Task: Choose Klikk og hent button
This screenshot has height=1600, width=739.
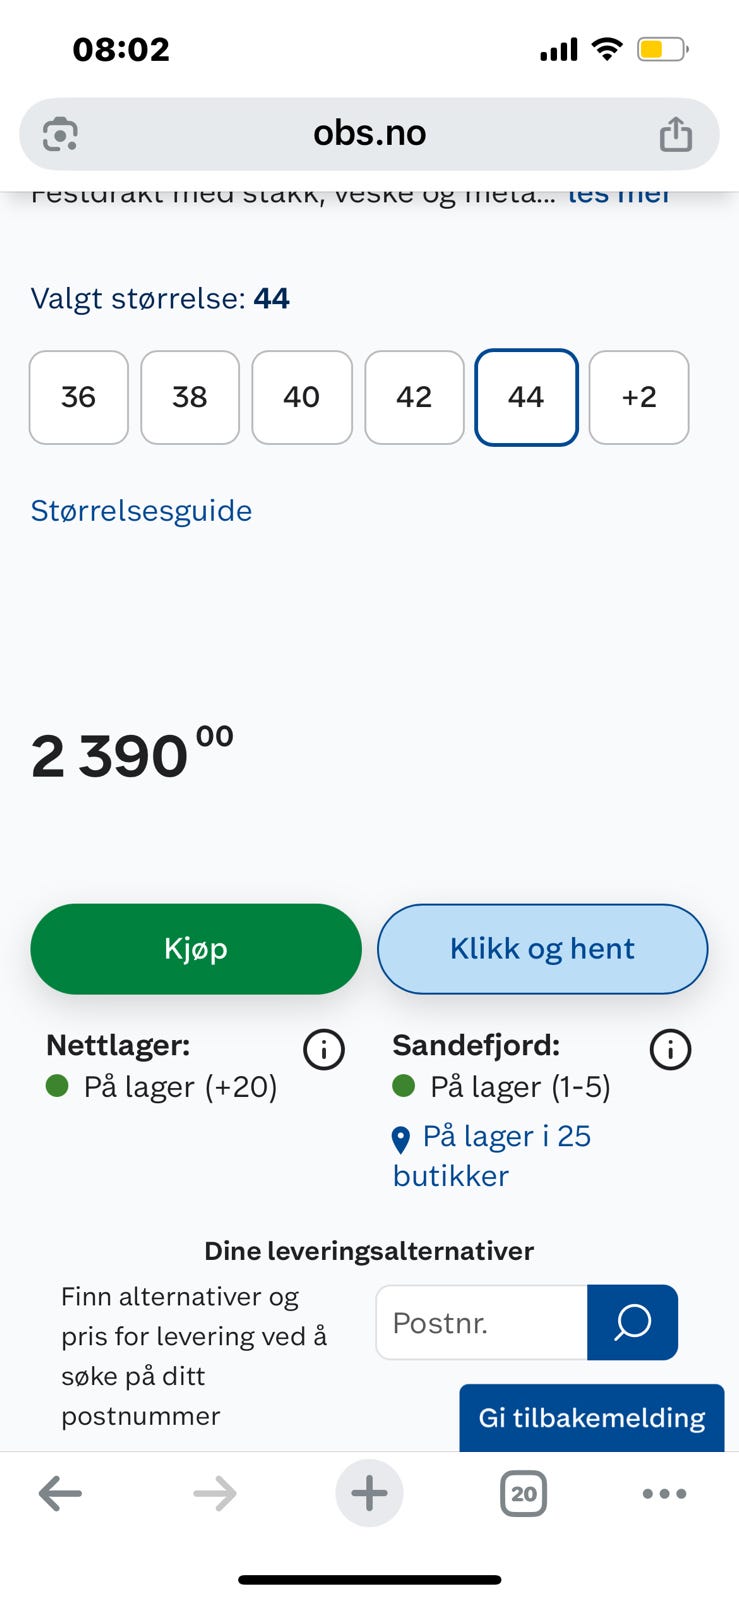Action: (x=543, y=949)
